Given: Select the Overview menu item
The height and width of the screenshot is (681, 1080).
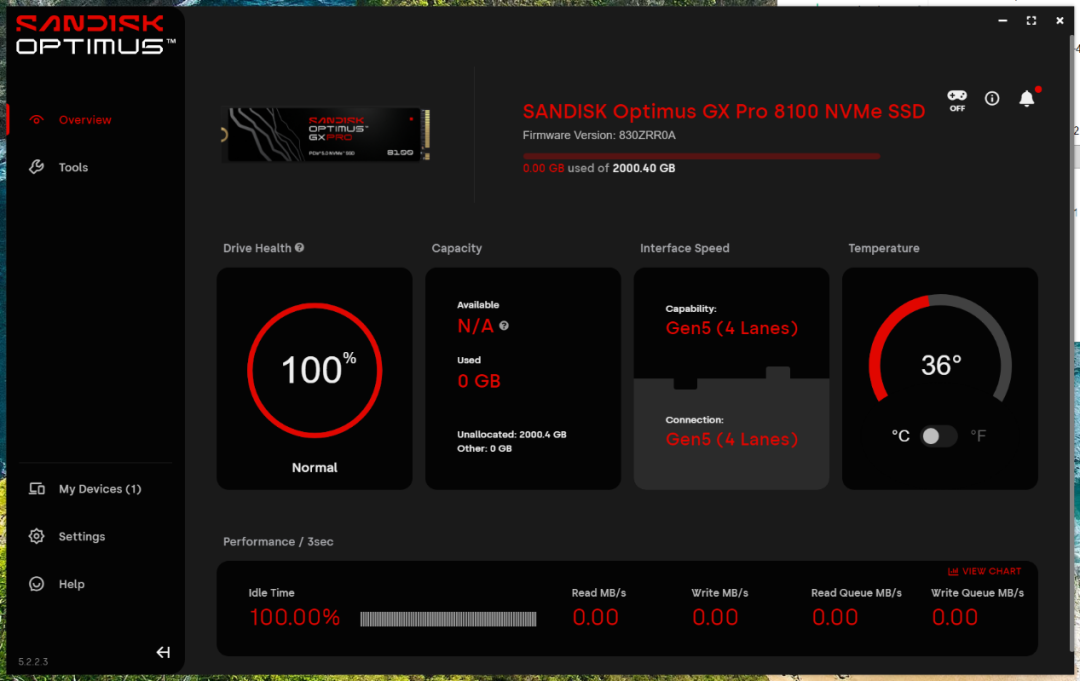Looking at the screenshot, I should tap(85, 120).
